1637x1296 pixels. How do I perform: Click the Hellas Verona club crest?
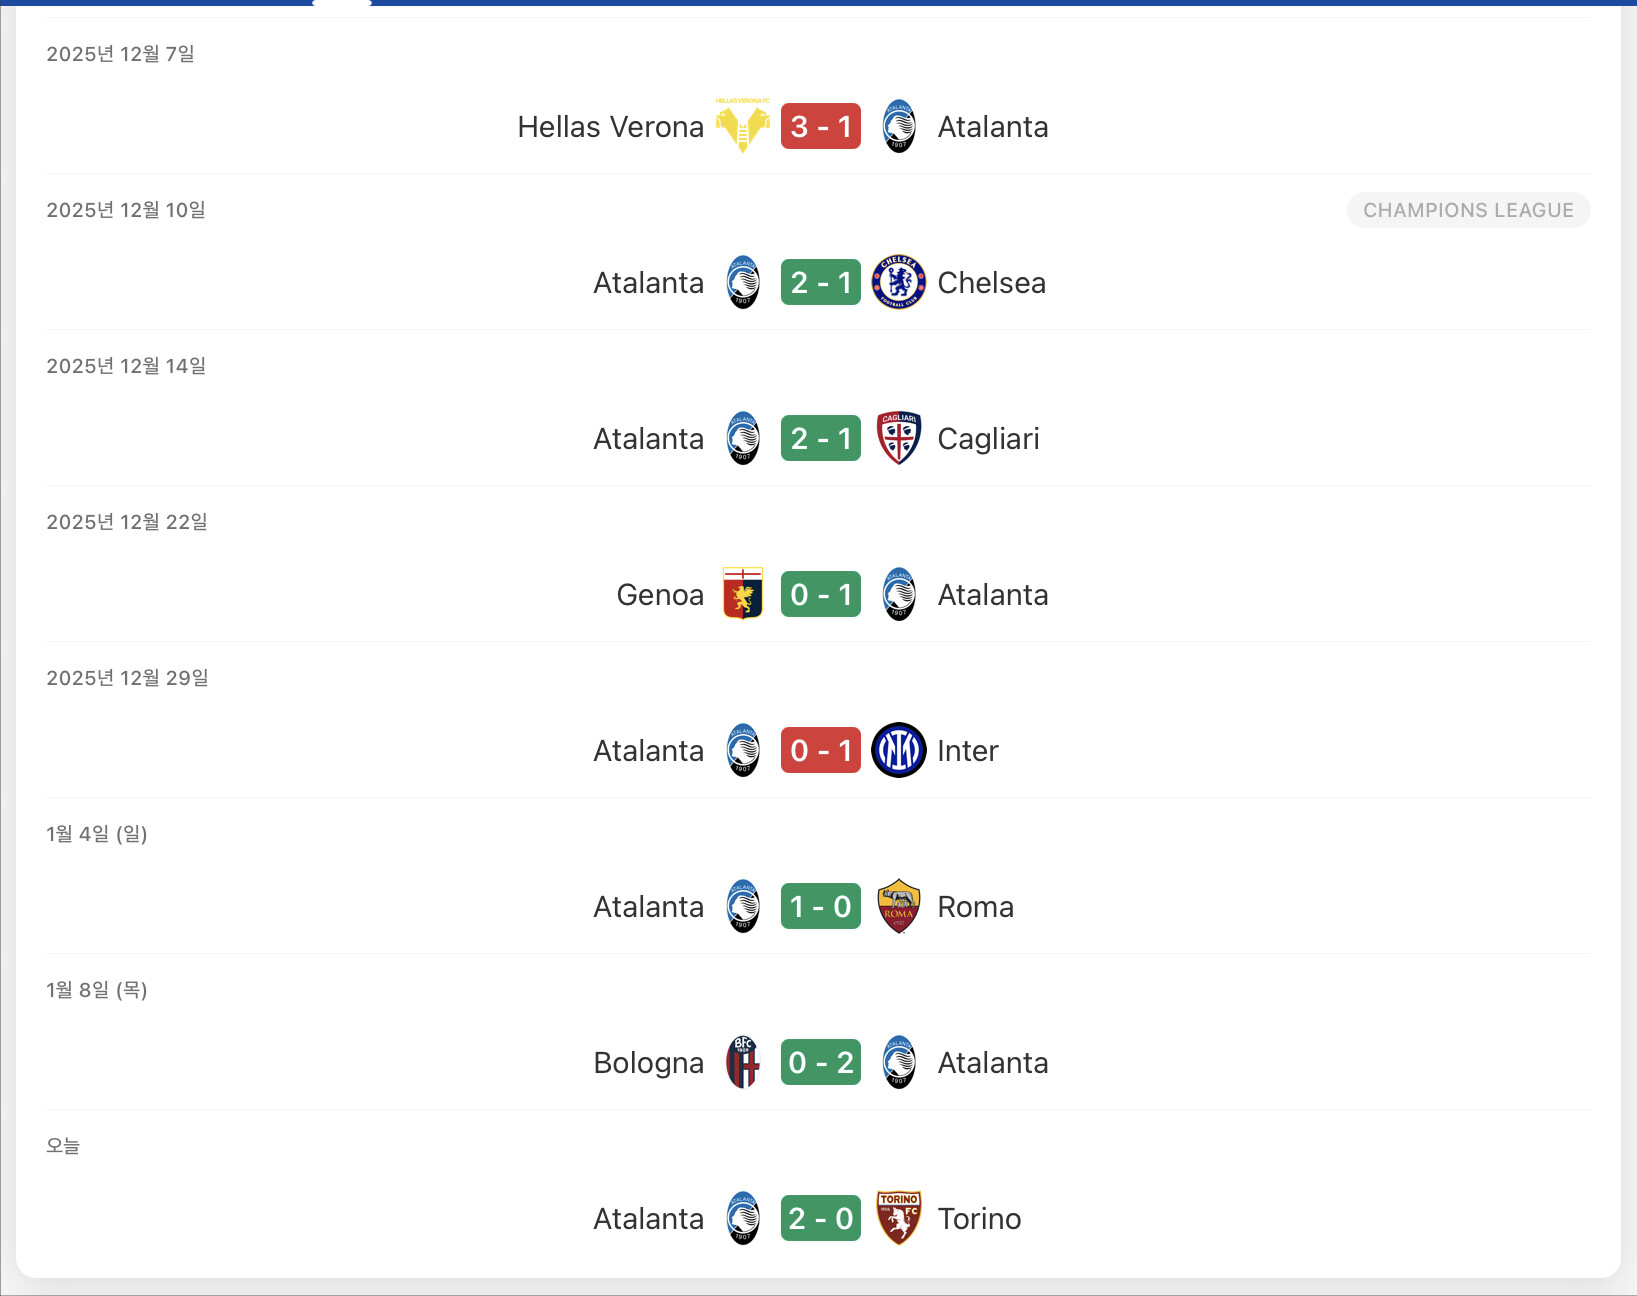pos(742,126)
